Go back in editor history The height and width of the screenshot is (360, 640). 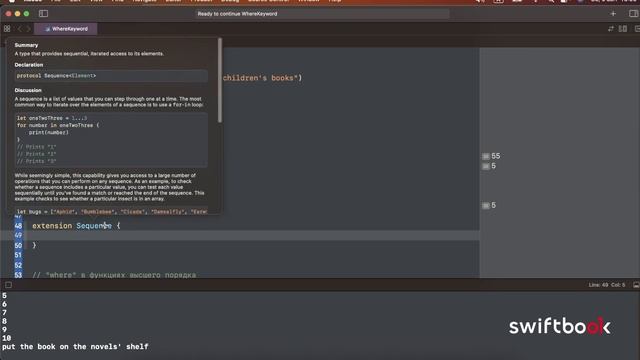(19, 29)
